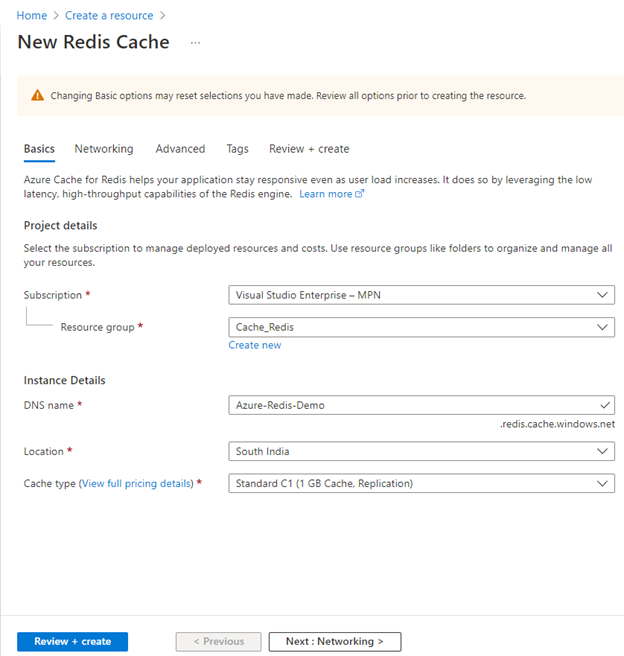Click the Create new resource group link
The height and width of the screenshot is (656, 624).
(255, 345)
